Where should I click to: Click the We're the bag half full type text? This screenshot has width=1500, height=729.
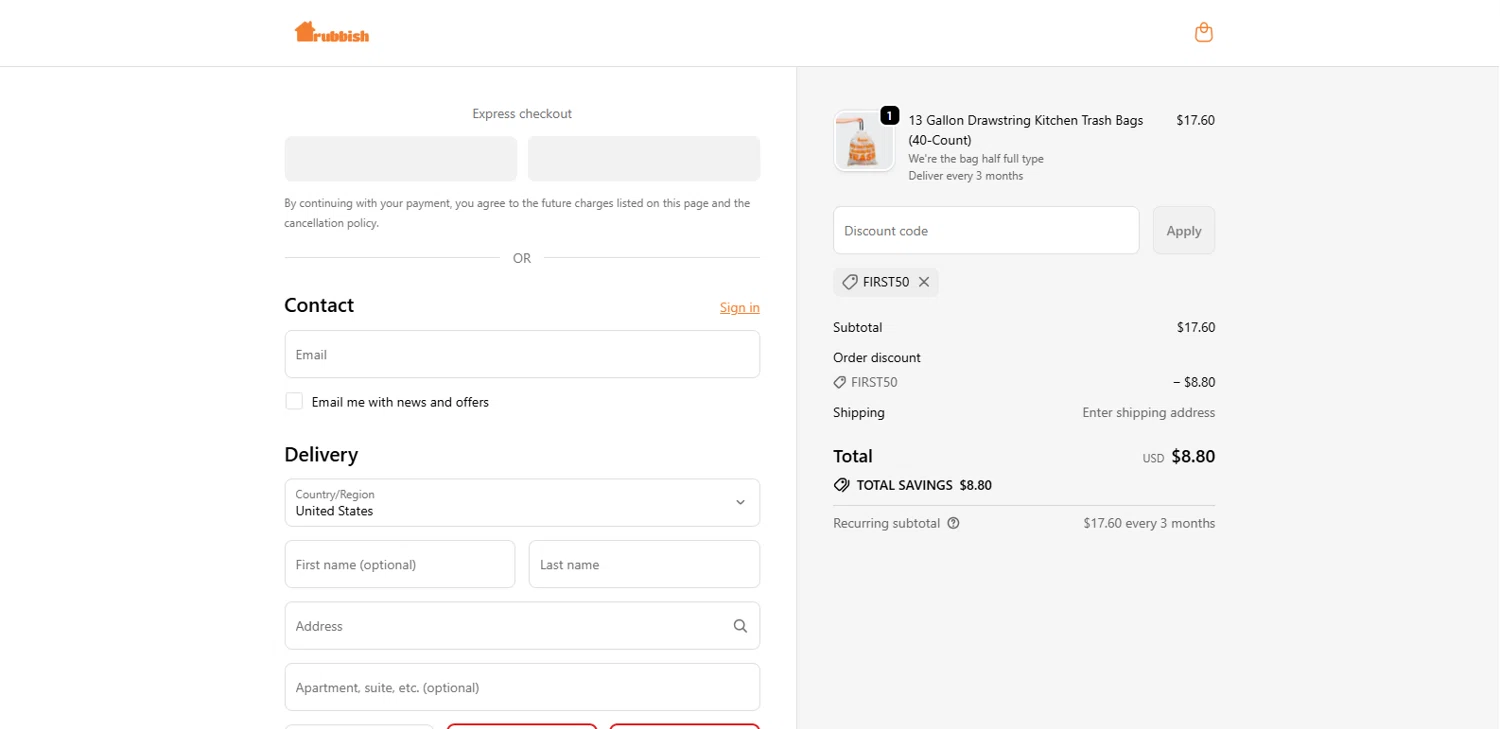click(976, 159)
